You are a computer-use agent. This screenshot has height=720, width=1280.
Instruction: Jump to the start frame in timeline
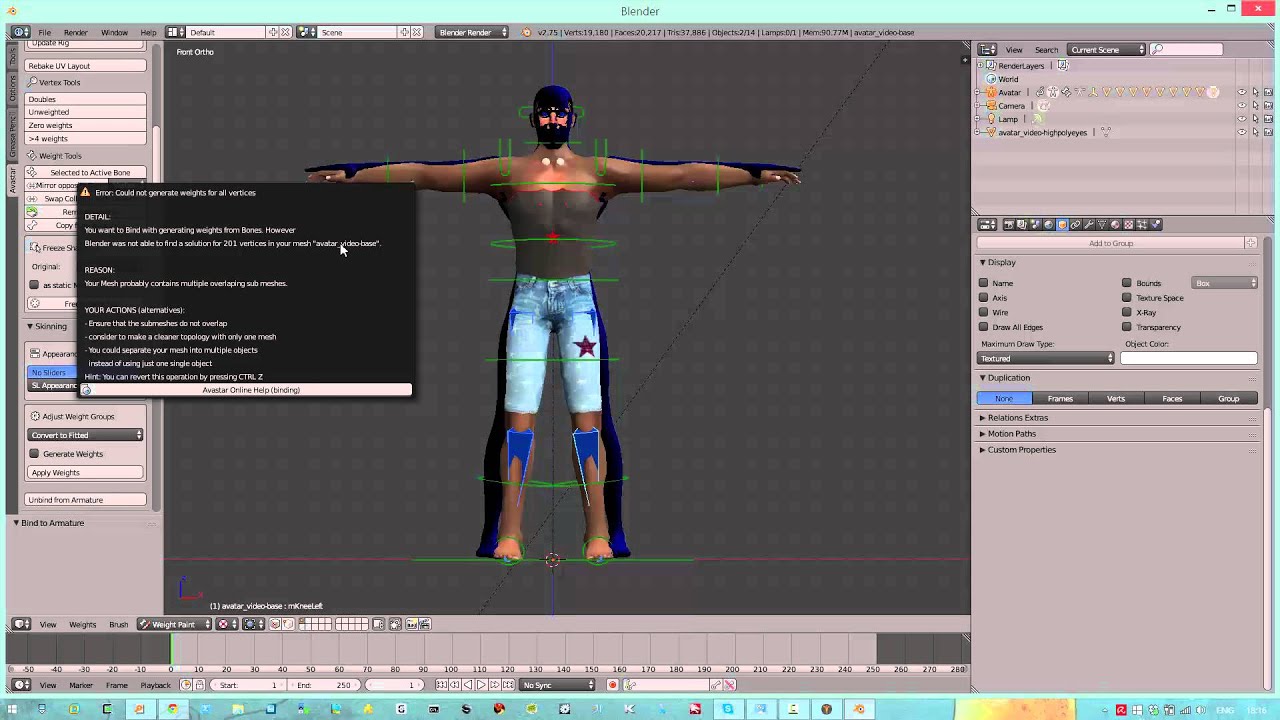tap(441, 685)
